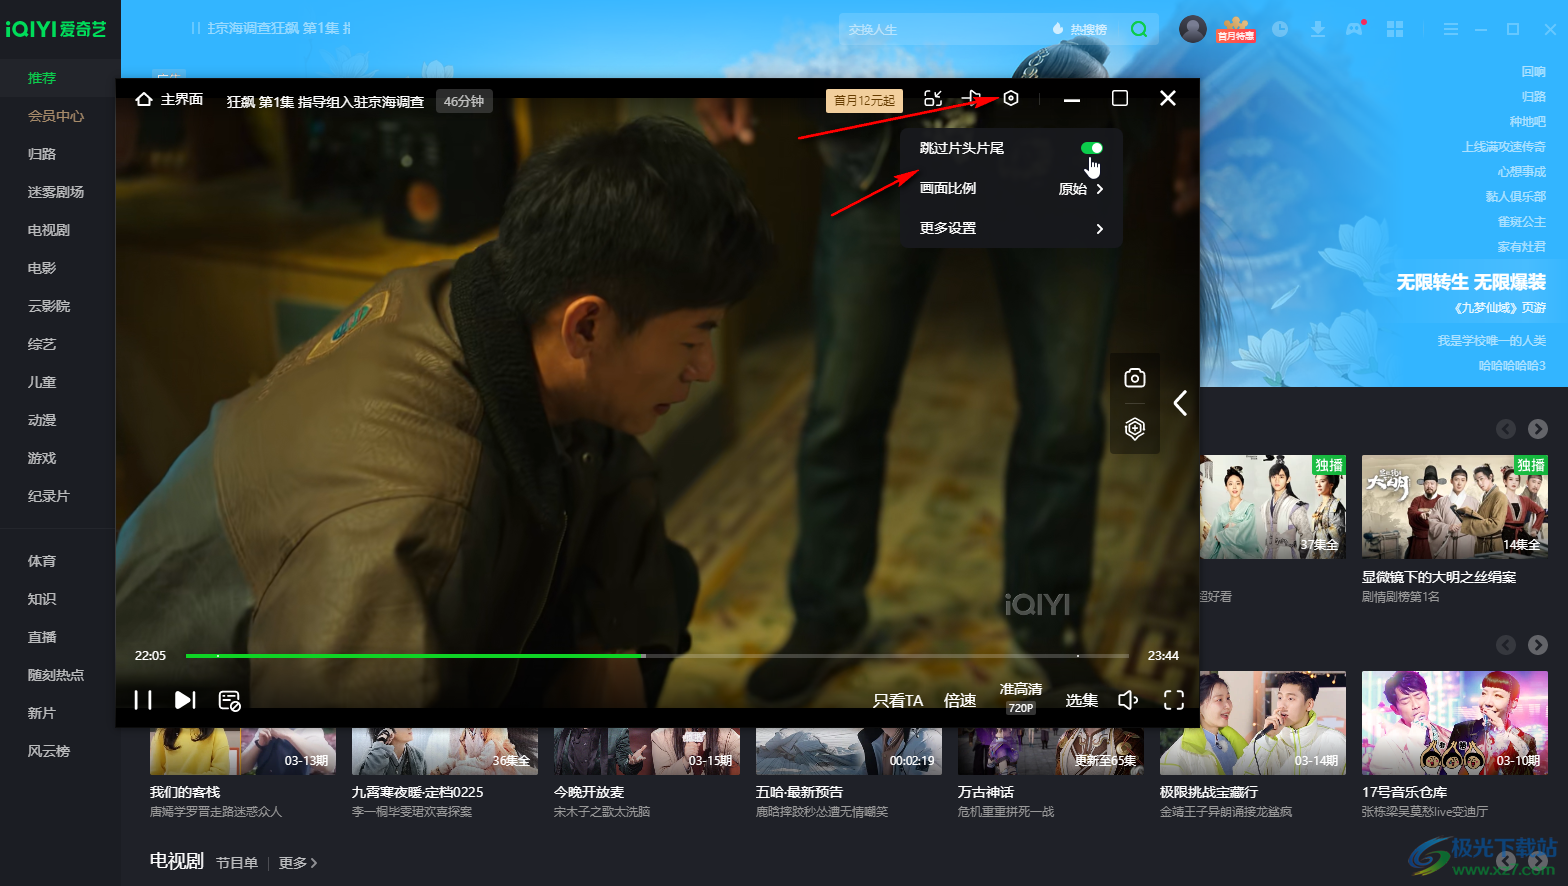Open the 17号音乐仓库 thumbnail
This screenshot has width=1568, height=886.
1455,723
